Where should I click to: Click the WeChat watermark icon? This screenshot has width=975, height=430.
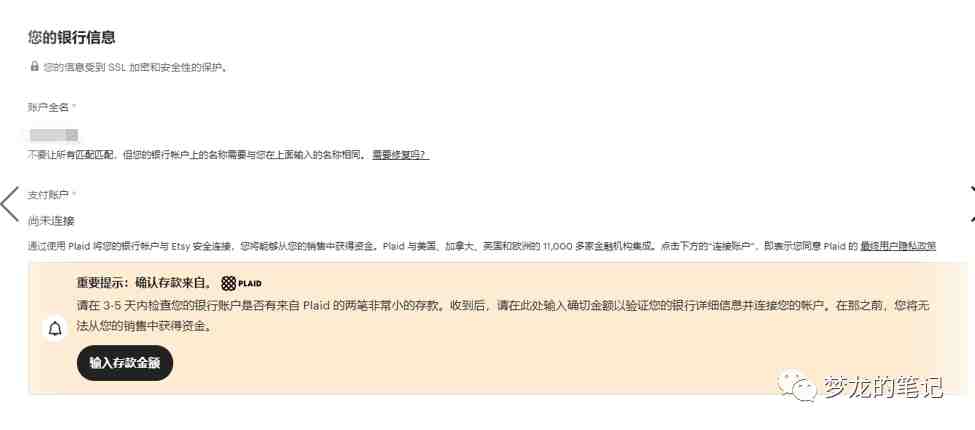pos(797,386)
